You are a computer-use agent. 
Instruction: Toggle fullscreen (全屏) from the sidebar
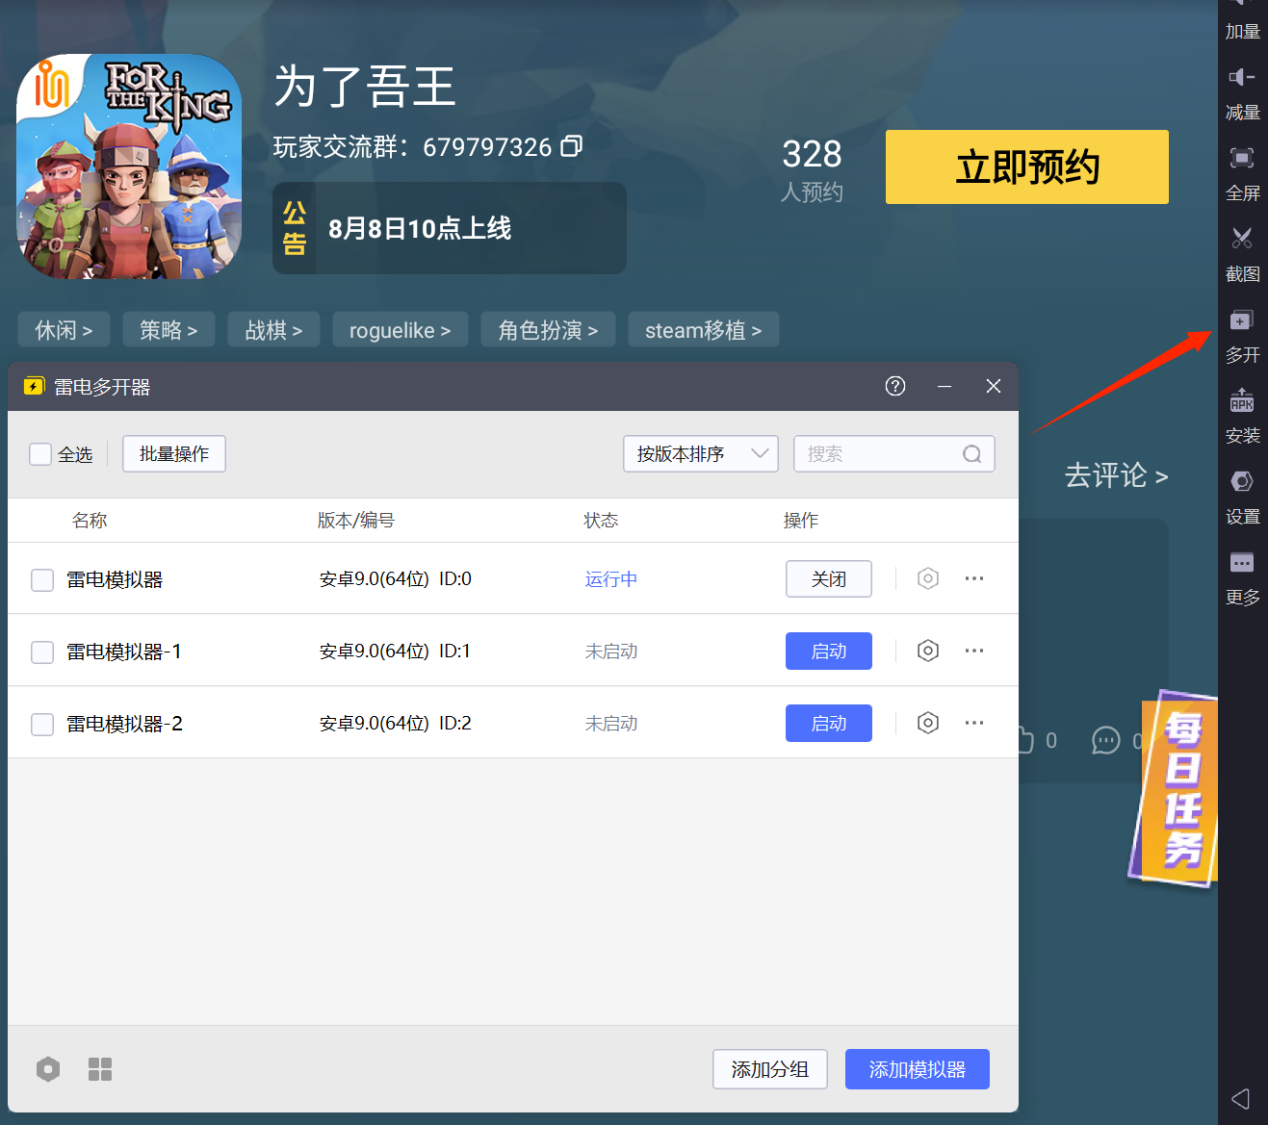point(1241,159)
